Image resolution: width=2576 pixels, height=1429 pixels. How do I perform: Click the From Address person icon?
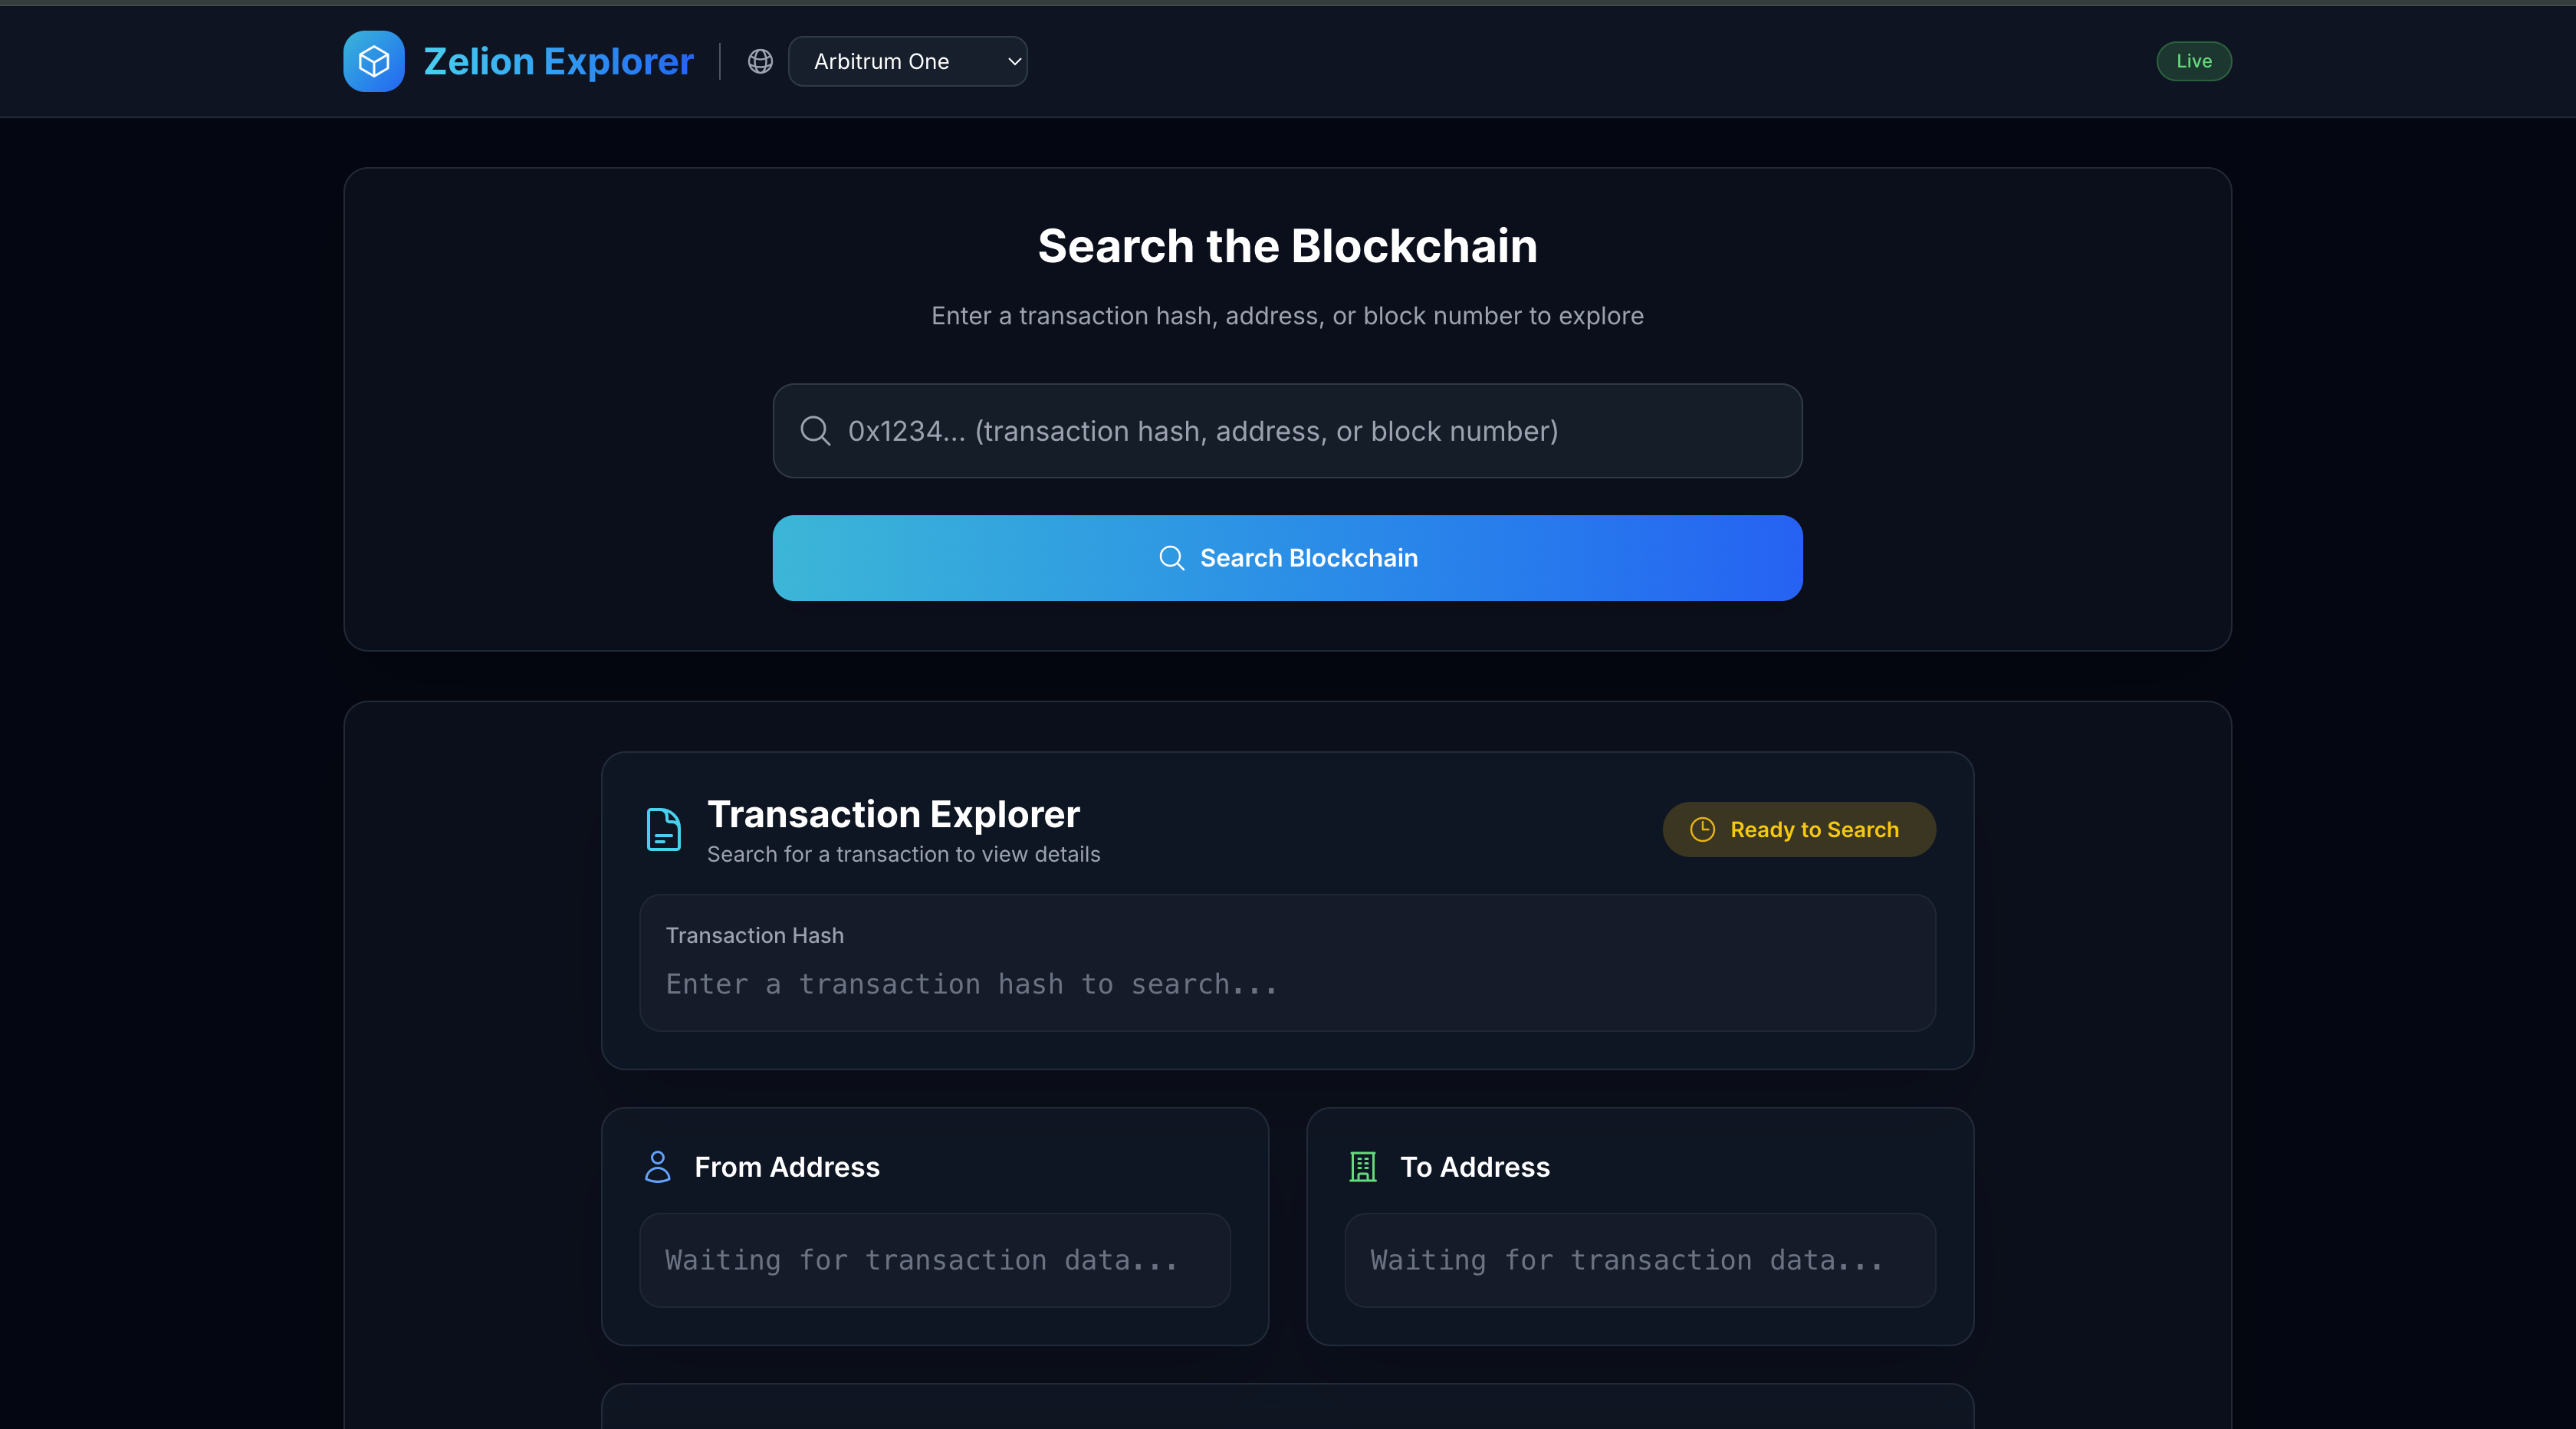click(657, 1166)
